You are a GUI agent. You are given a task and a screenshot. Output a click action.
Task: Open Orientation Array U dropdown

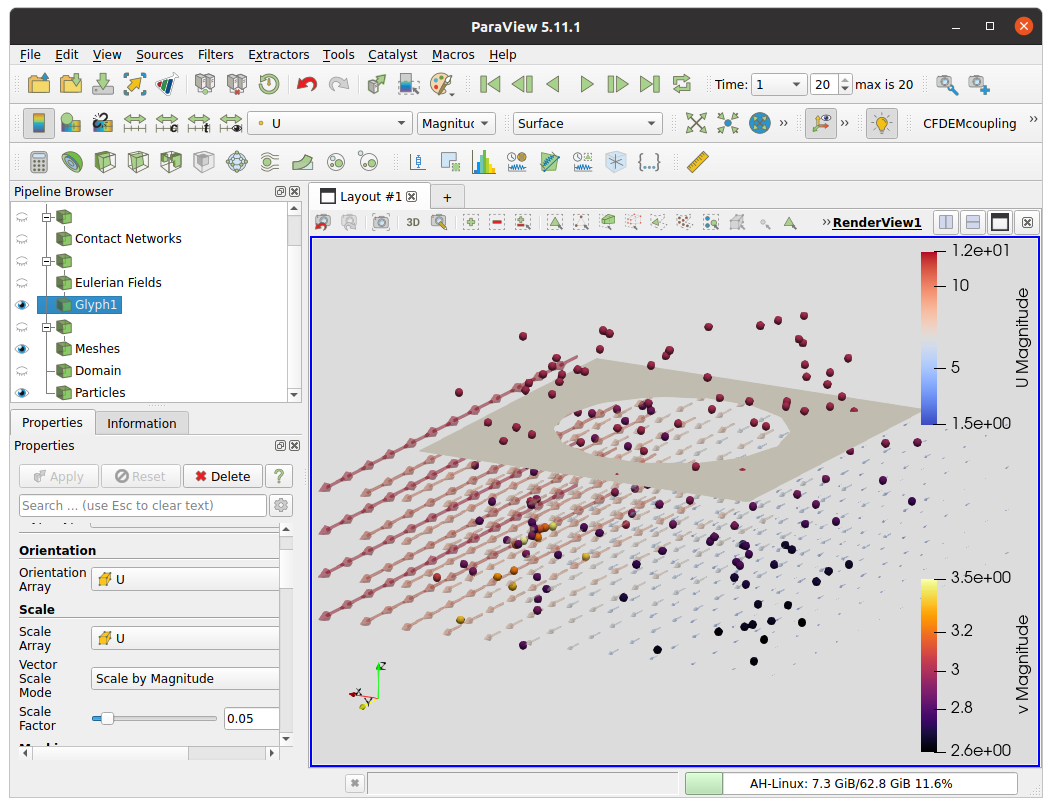click(185, 579)
